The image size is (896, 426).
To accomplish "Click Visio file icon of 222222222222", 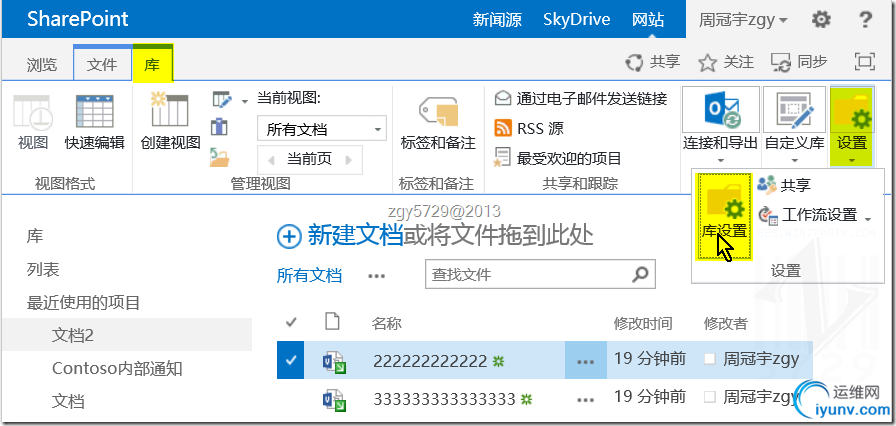I will (x=334, y=362).
